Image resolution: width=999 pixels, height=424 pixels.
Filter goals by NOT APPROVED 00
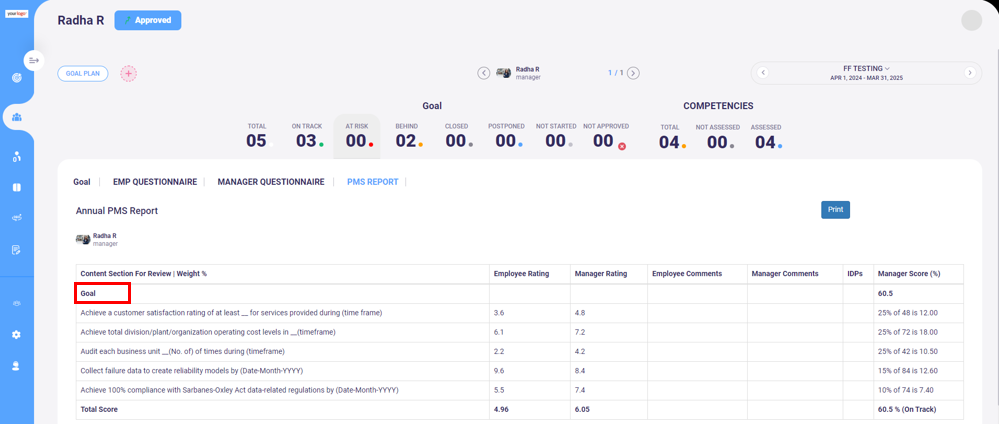click(x=606, y=136)
